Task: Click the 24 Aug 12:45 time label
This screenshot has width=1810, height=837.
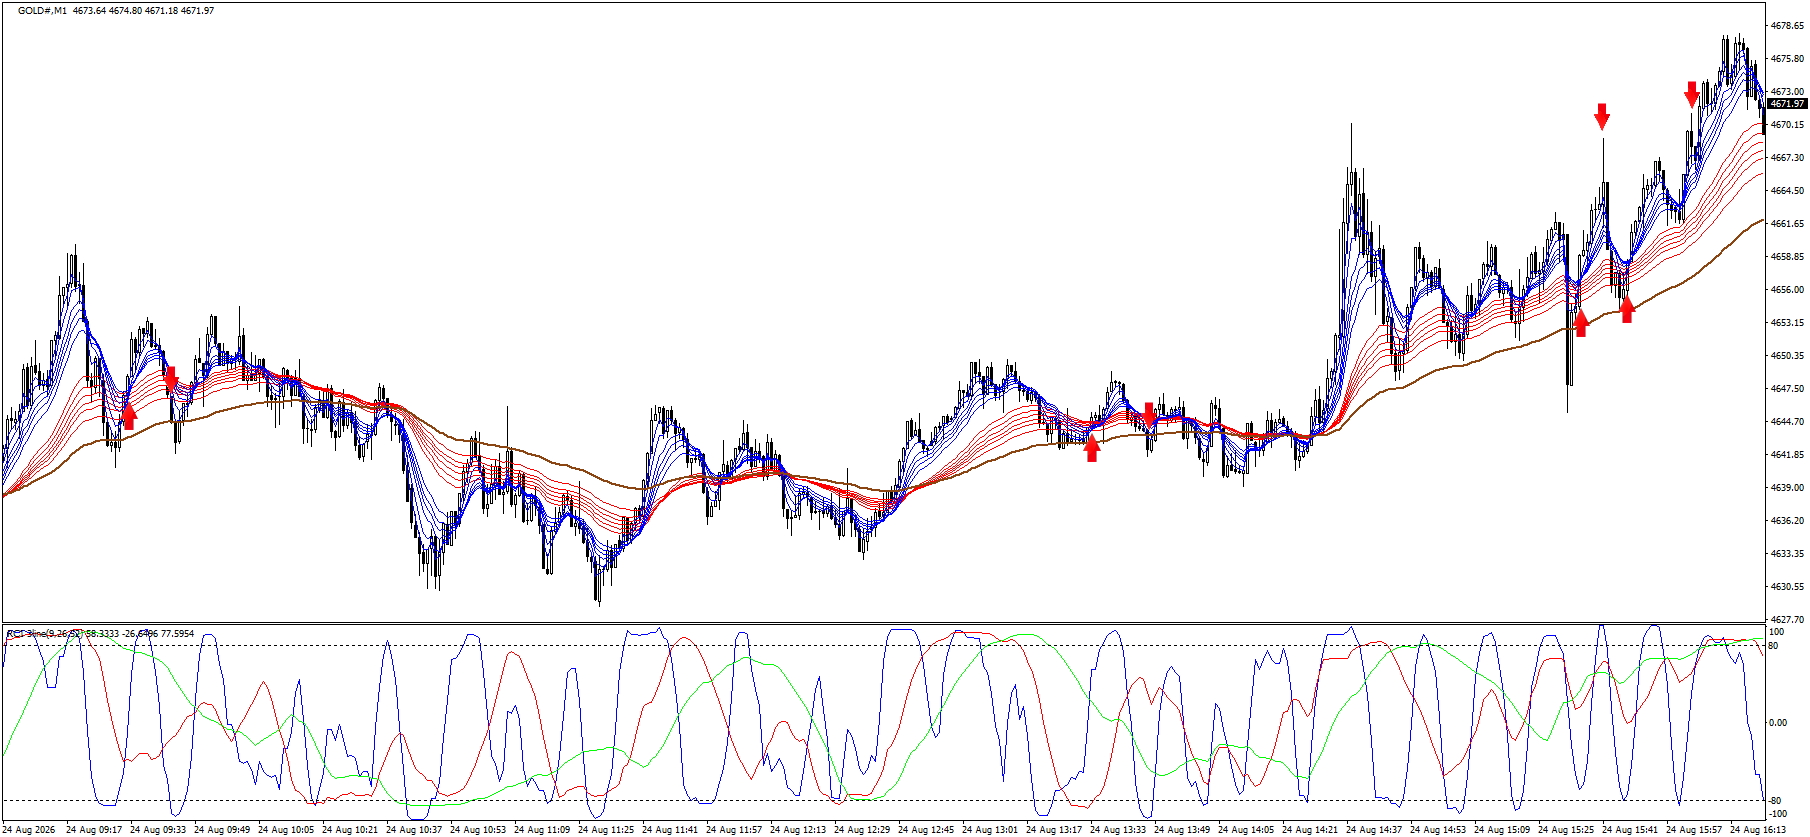Action: point(926,830)
